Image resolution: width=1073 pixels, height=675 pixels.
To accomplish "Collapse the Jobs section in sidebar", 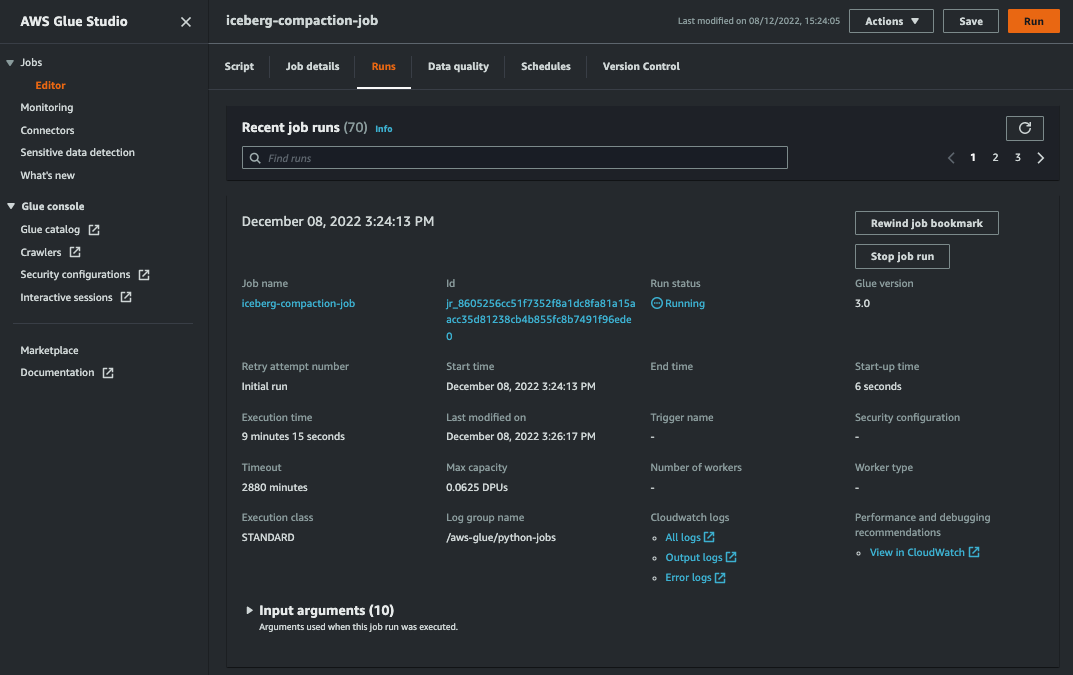I will point(10,62).
